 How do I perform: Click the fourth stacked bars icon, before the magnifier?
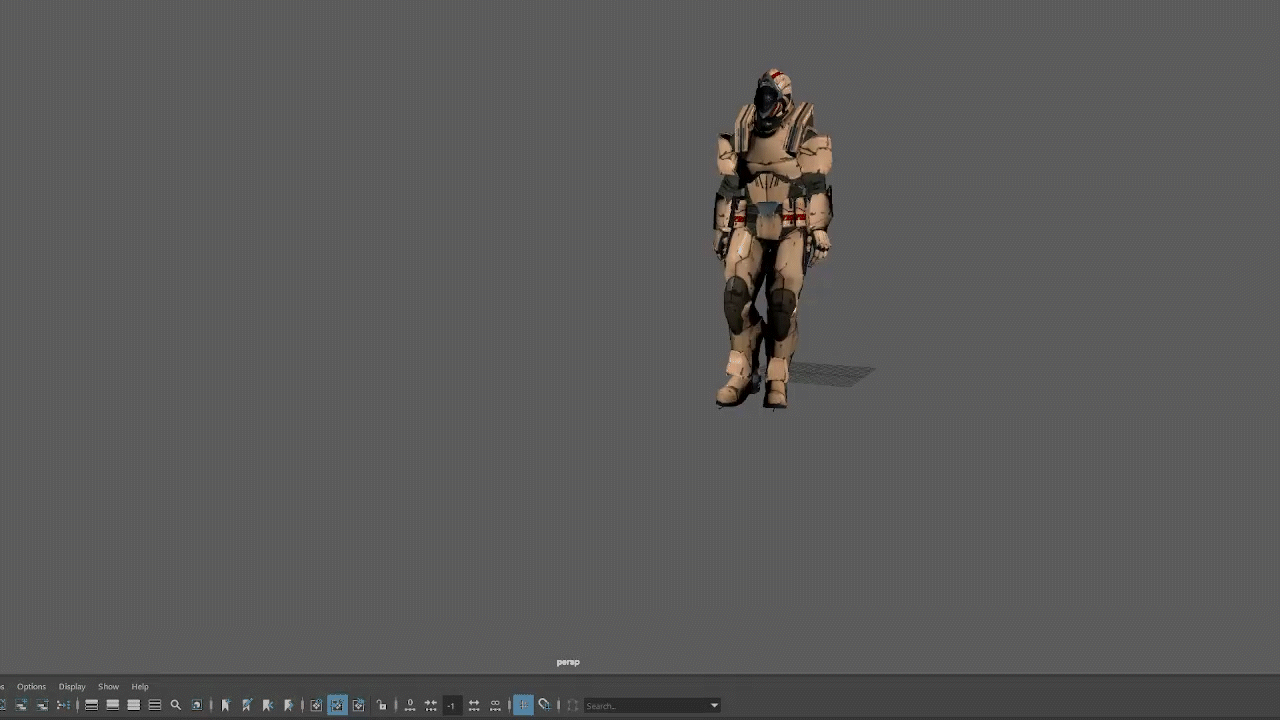click(155, 705)
